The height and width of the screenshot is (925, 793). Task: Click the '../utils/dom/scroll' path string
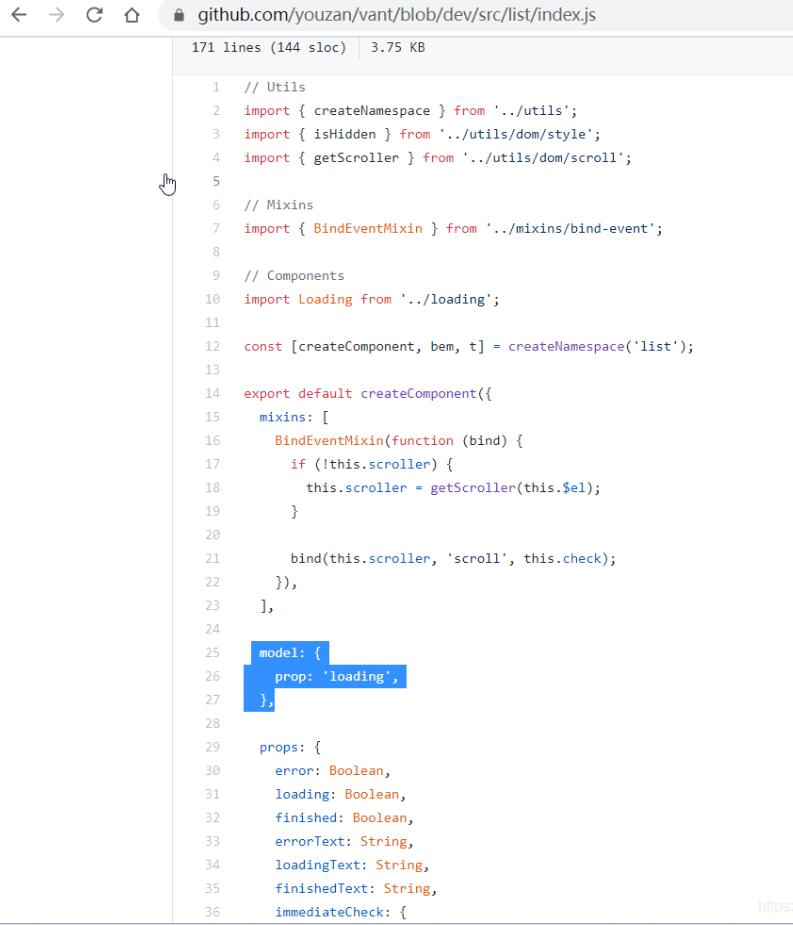pos(543,158)
